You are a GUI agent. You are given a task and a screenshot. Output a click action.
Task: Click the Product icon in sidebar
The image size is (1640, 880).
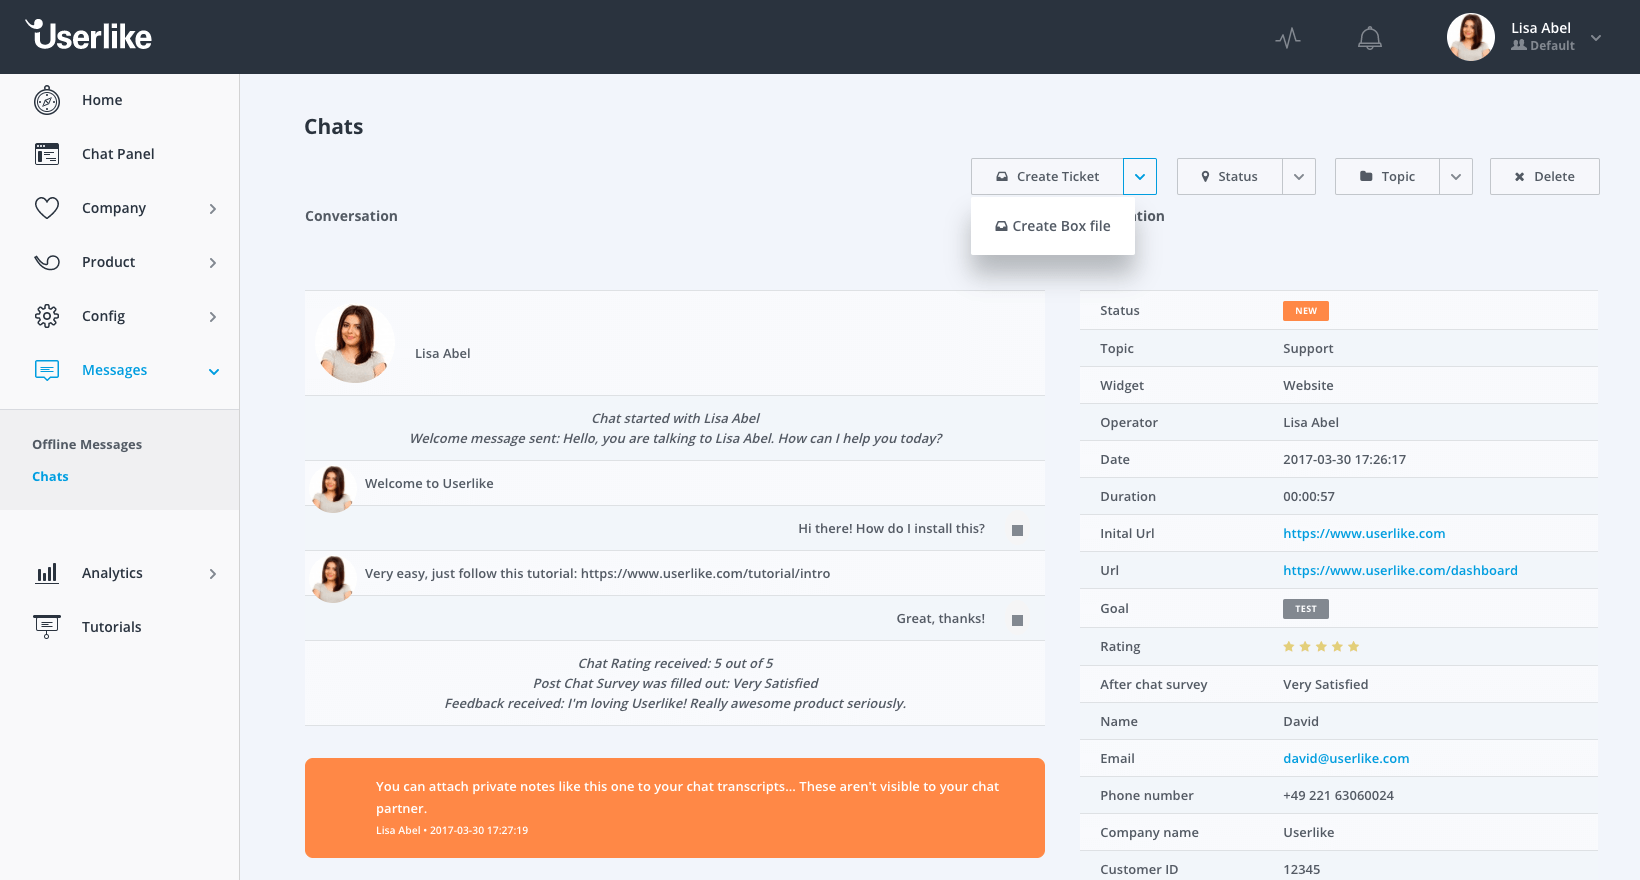[x=47, y=262]
